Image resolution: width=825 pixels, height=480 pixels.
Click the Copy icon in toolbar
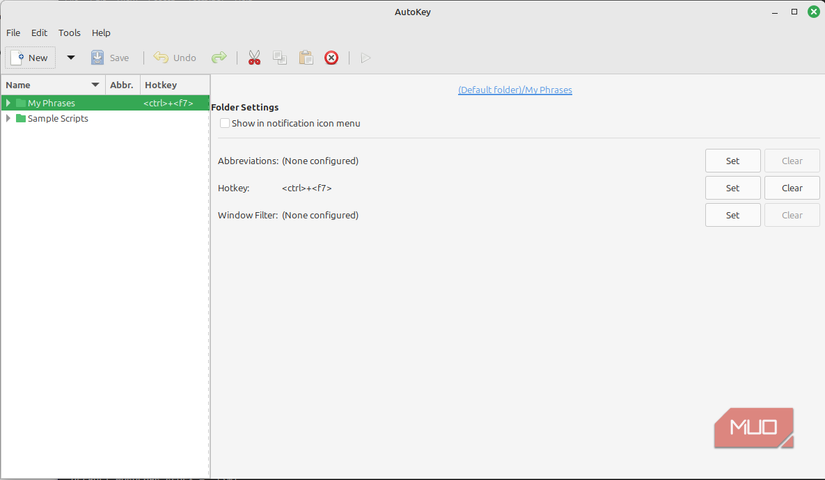pyautogui.click(x=280, y=57)
